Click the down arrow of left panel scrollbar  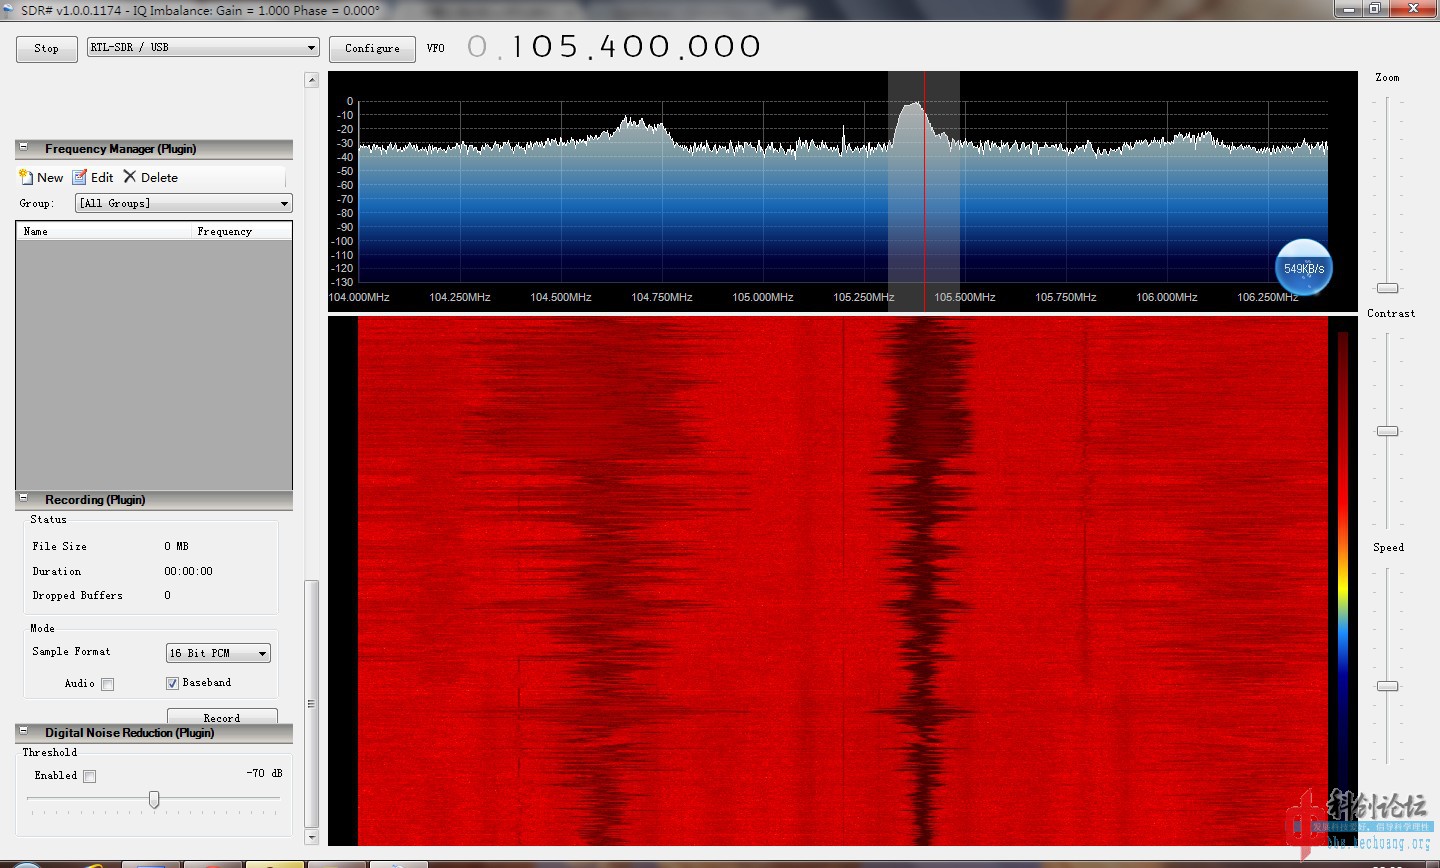click(311, 837)
